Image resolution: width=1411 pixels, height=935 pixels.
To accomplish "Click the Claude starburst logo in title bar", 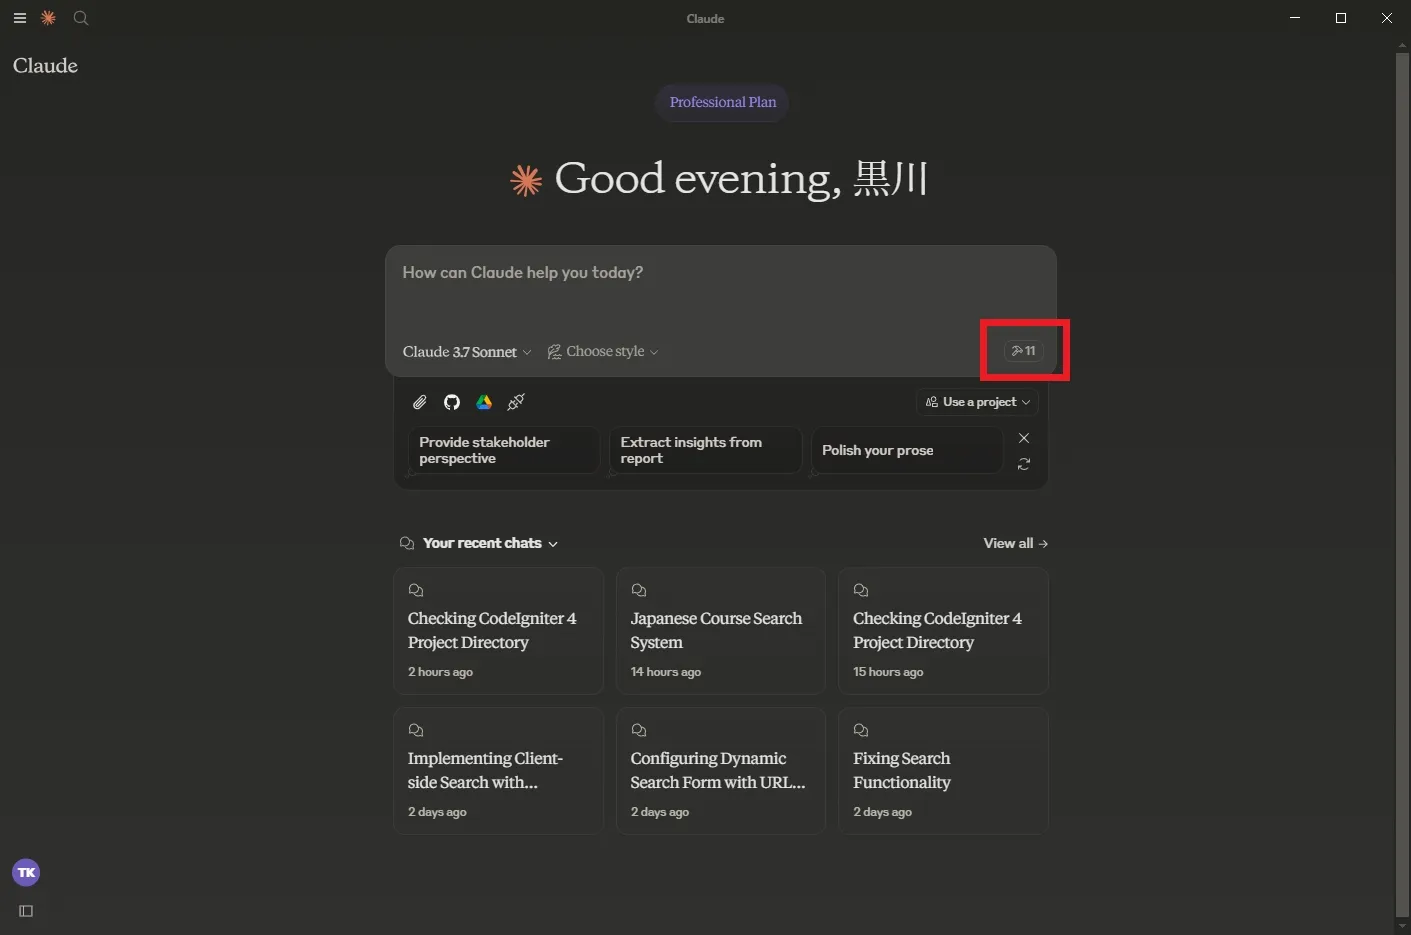I will point(48,18).
